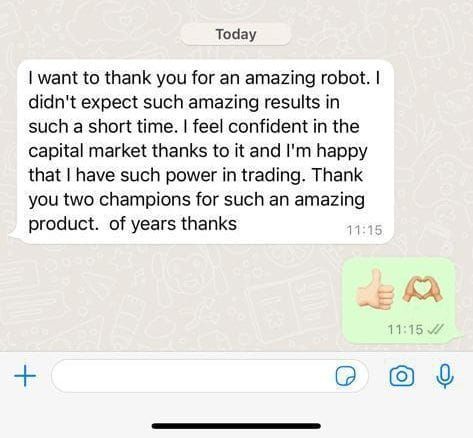Click the word 'product.' in last line

(x=63, y=224)
